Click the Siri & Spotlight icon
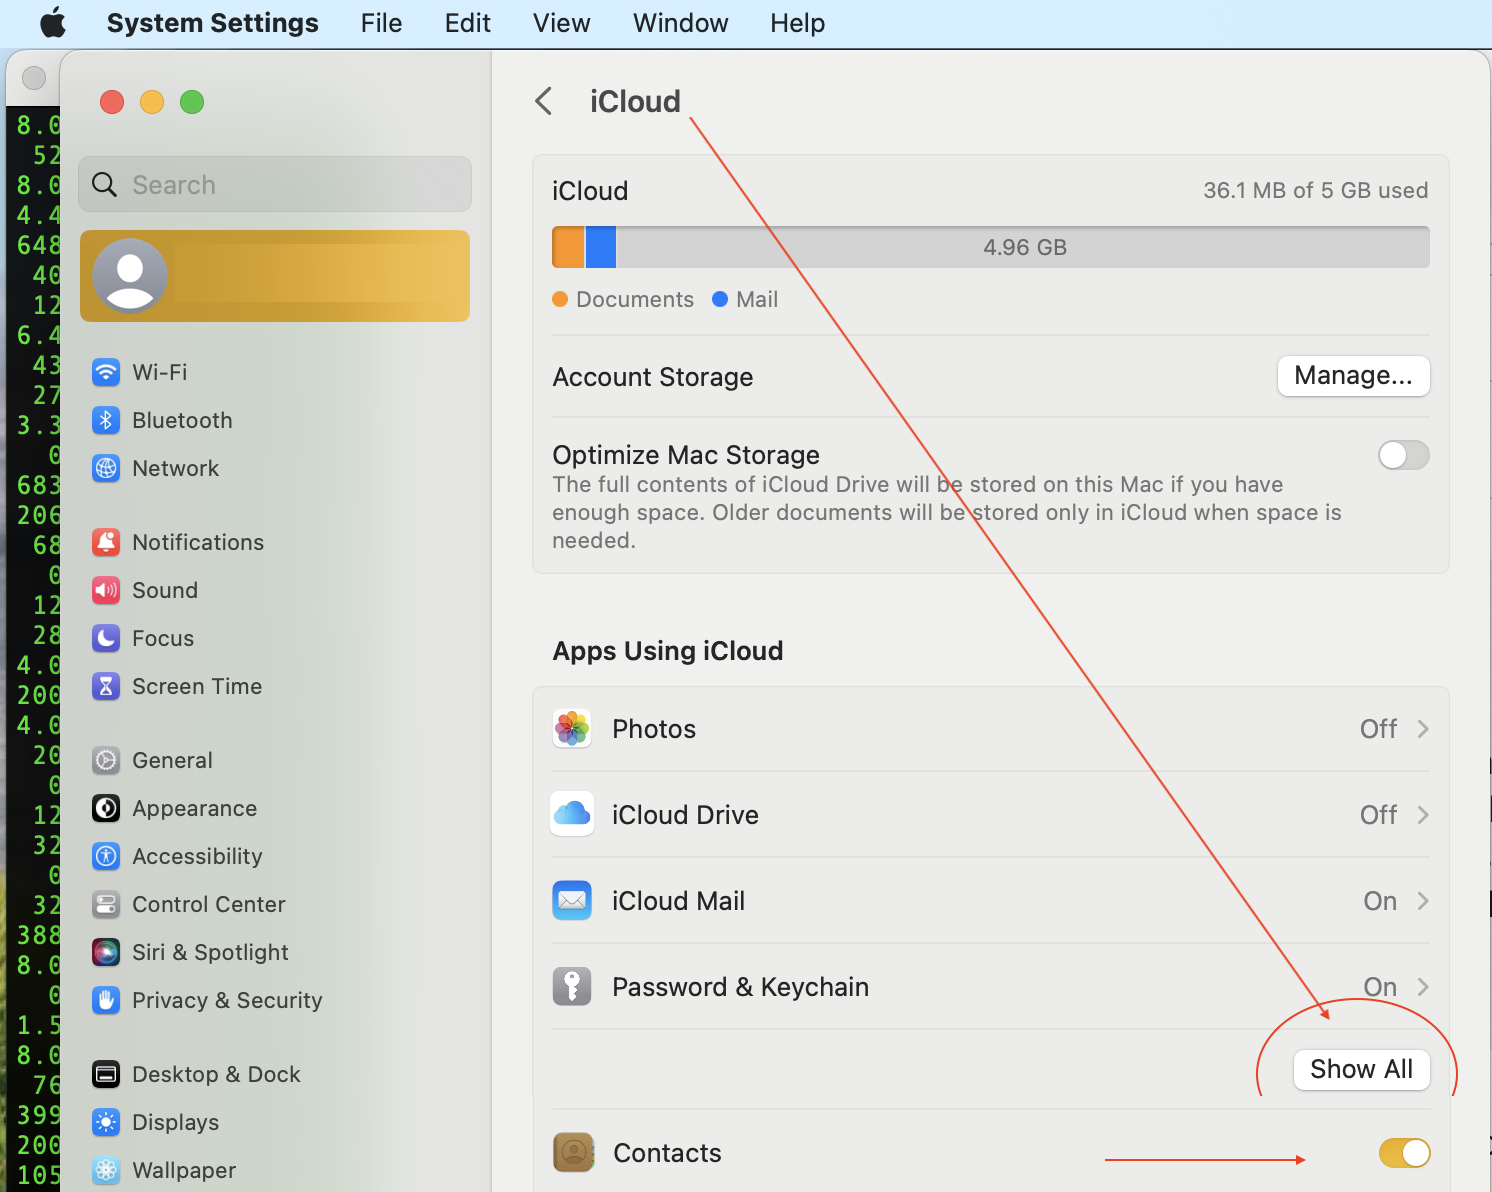Screen dimensions: 1492x1192 (x=106, y=952)
